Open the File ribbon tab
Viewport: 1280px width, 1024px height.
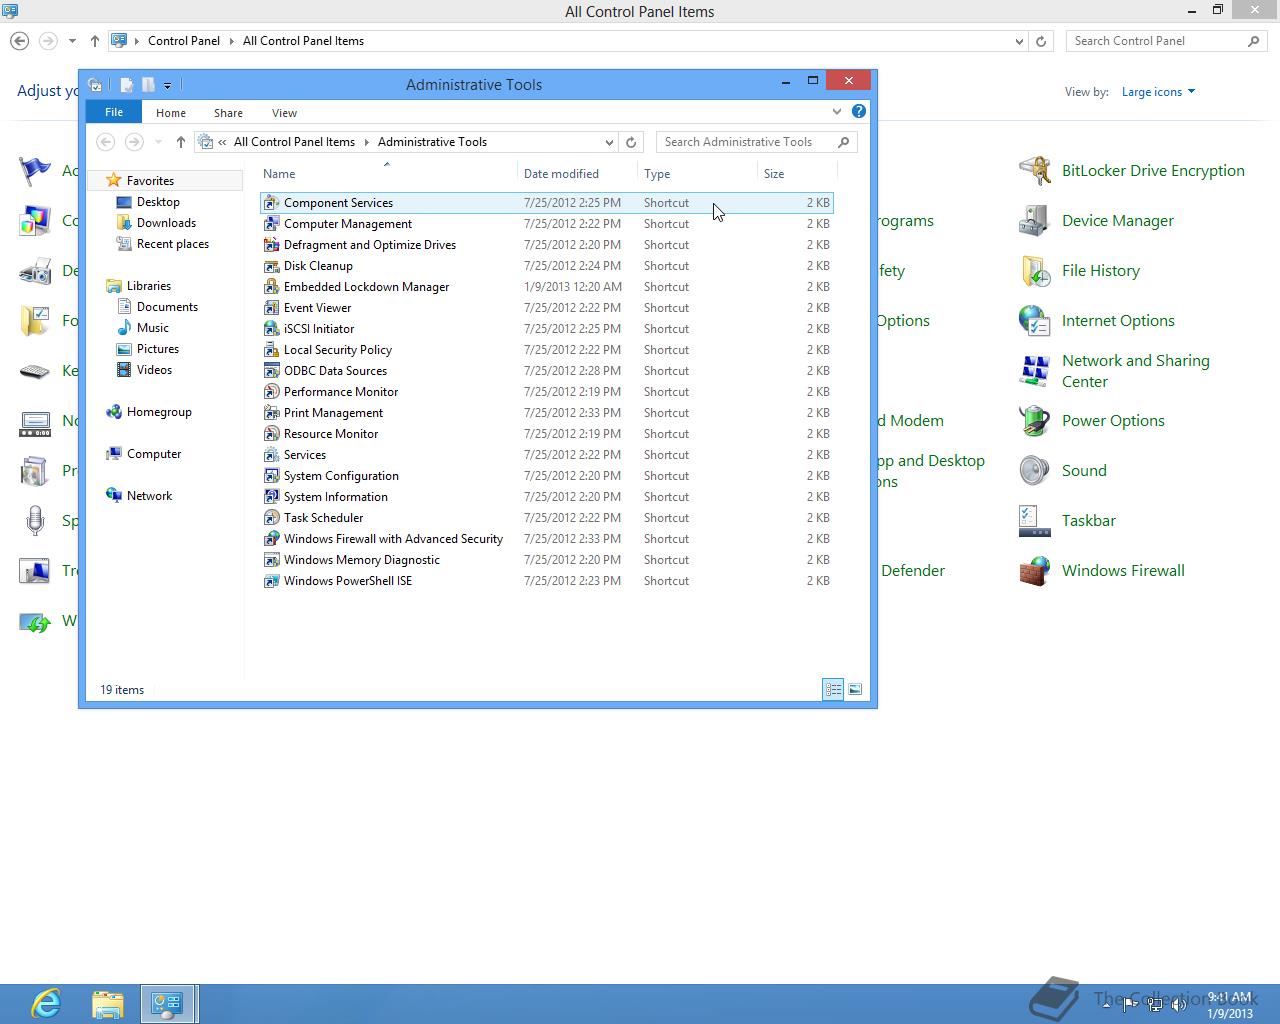coord(114,112)
